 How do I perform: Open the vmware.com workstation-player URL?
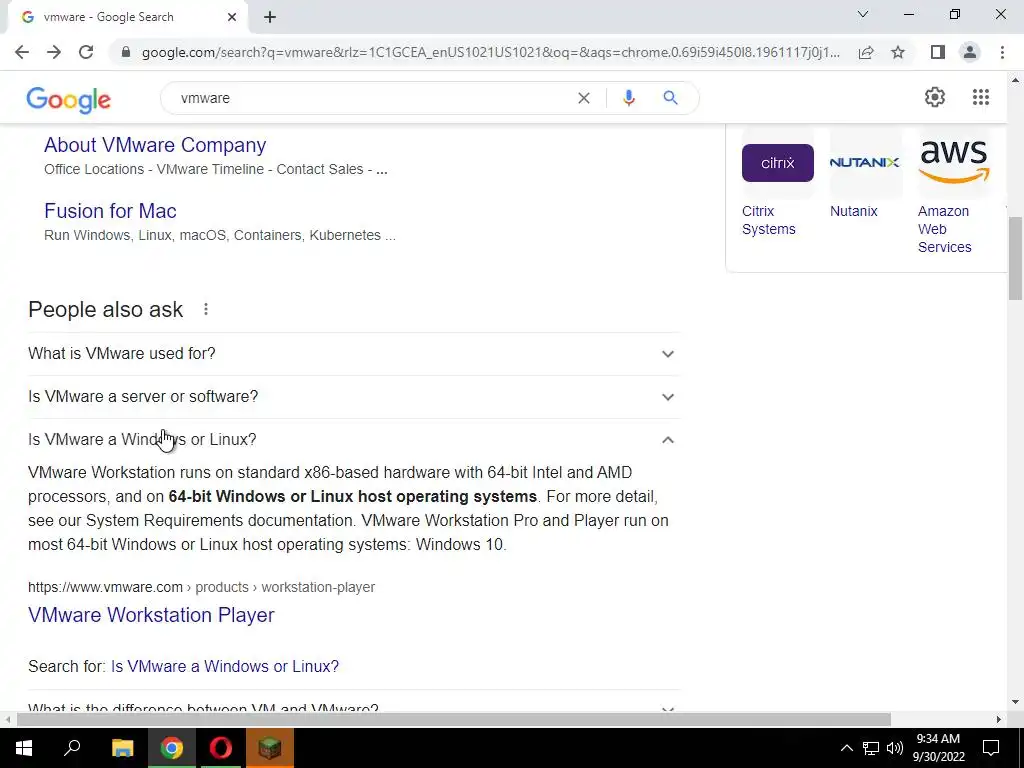click(201, 587)
